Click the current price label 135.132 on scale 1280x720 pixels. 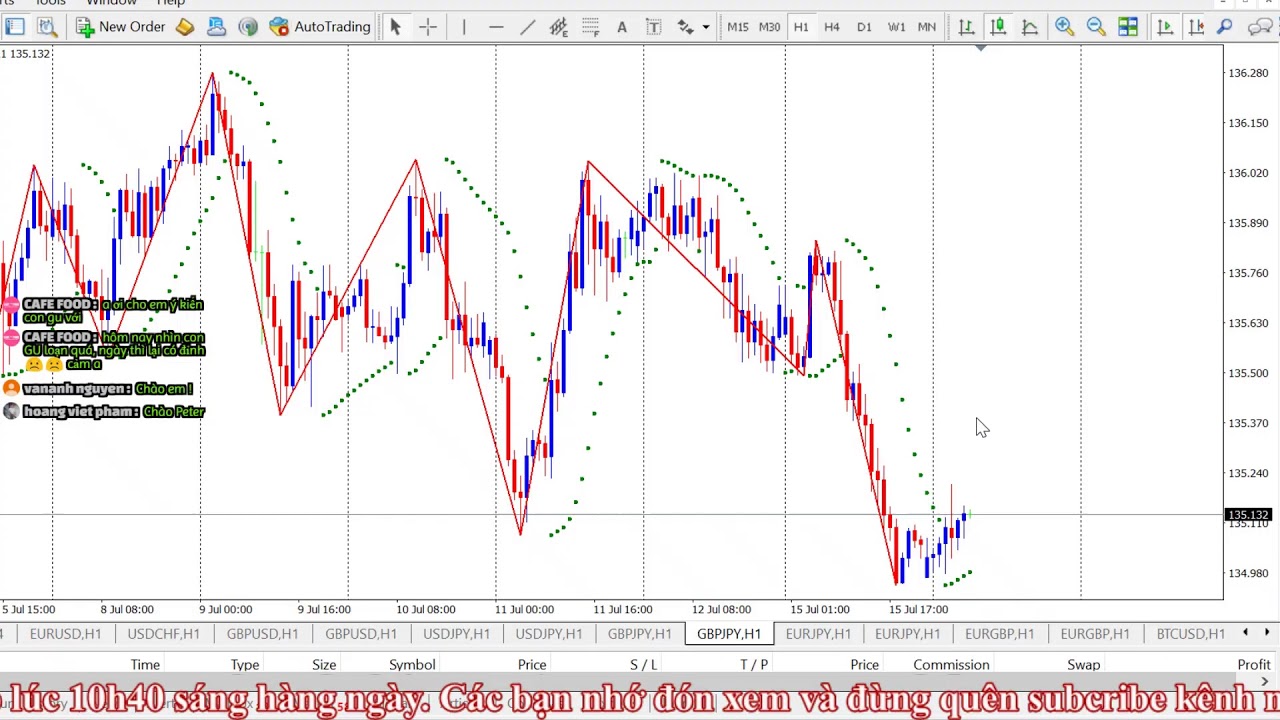[1247, 515]
